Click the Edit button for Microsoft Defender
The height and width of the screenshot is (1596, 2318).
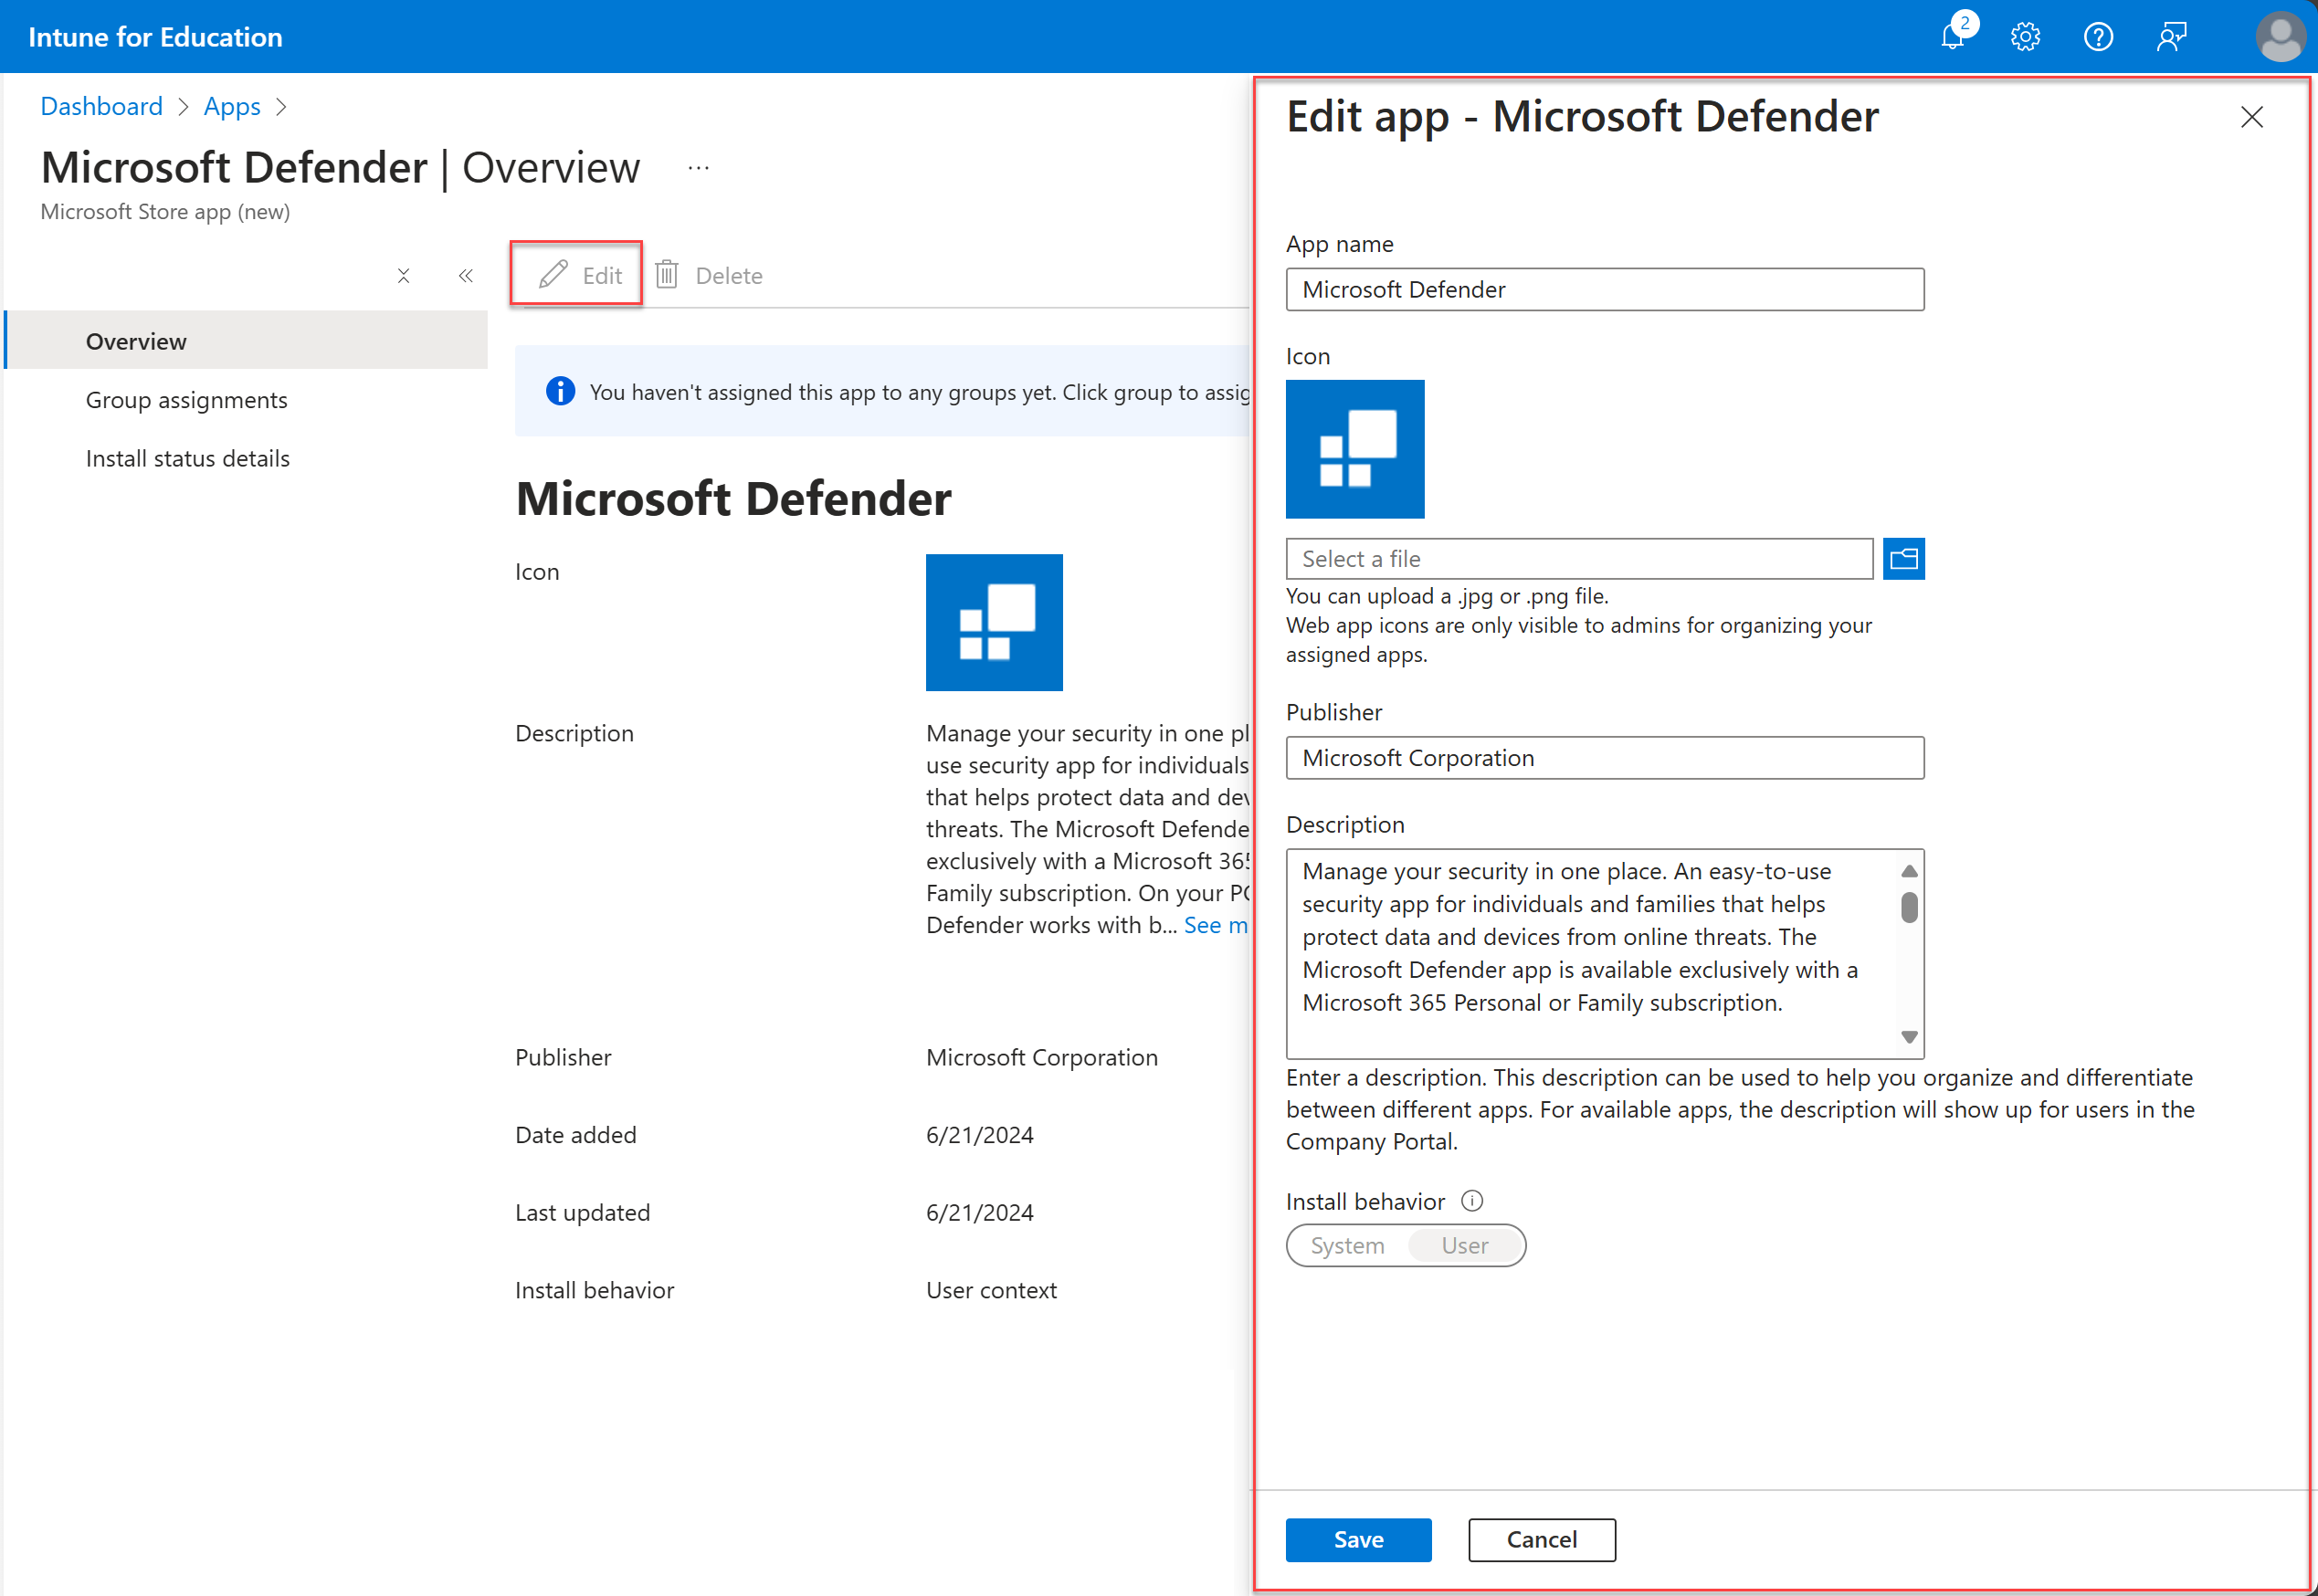(579, 273)
